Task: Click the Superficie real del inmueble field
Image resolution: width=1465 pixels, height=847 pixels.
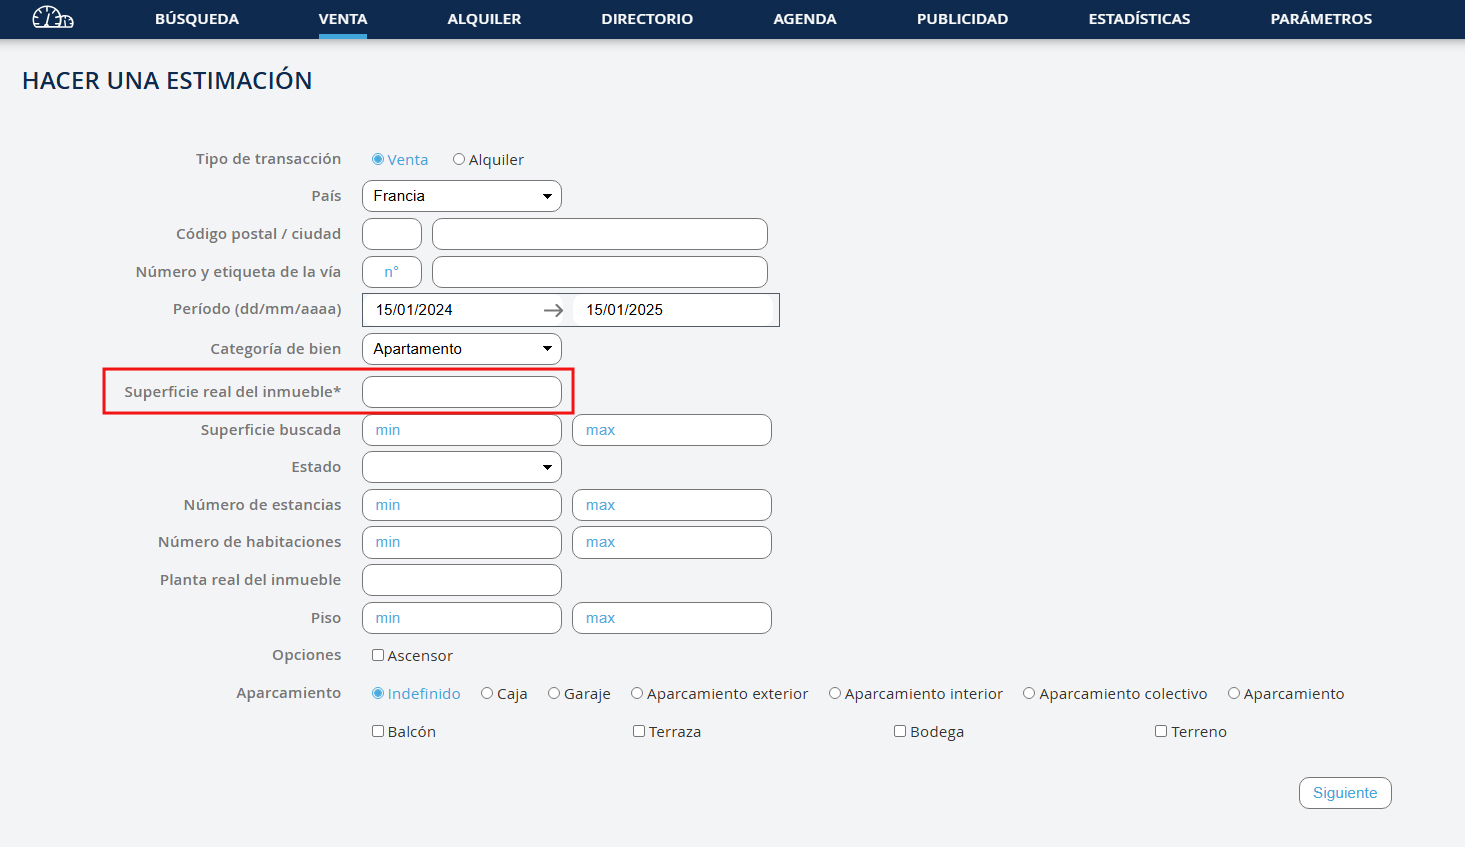Action: 461,392
